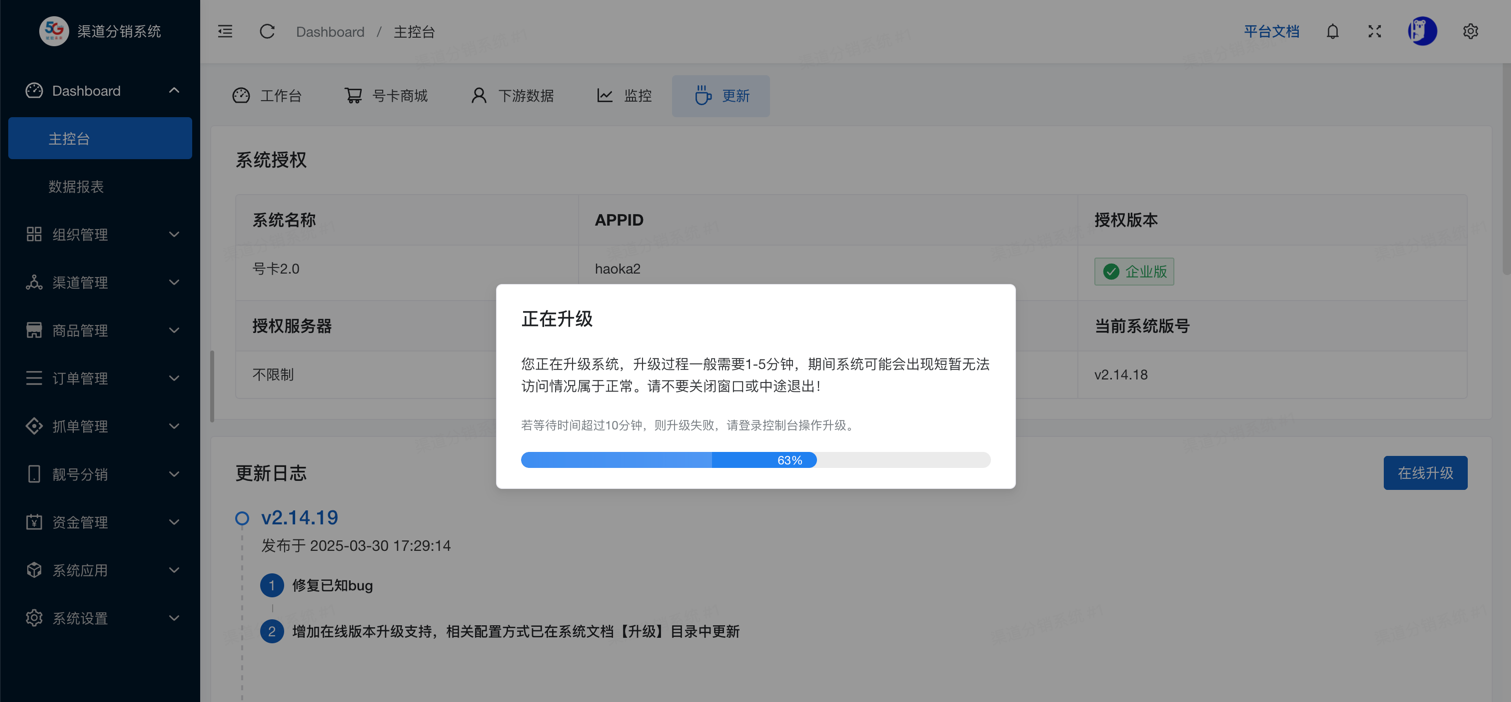1511x702 pixels.
Task: Expand 渠道管理 sidebar menu
Action: coord(100,283)
